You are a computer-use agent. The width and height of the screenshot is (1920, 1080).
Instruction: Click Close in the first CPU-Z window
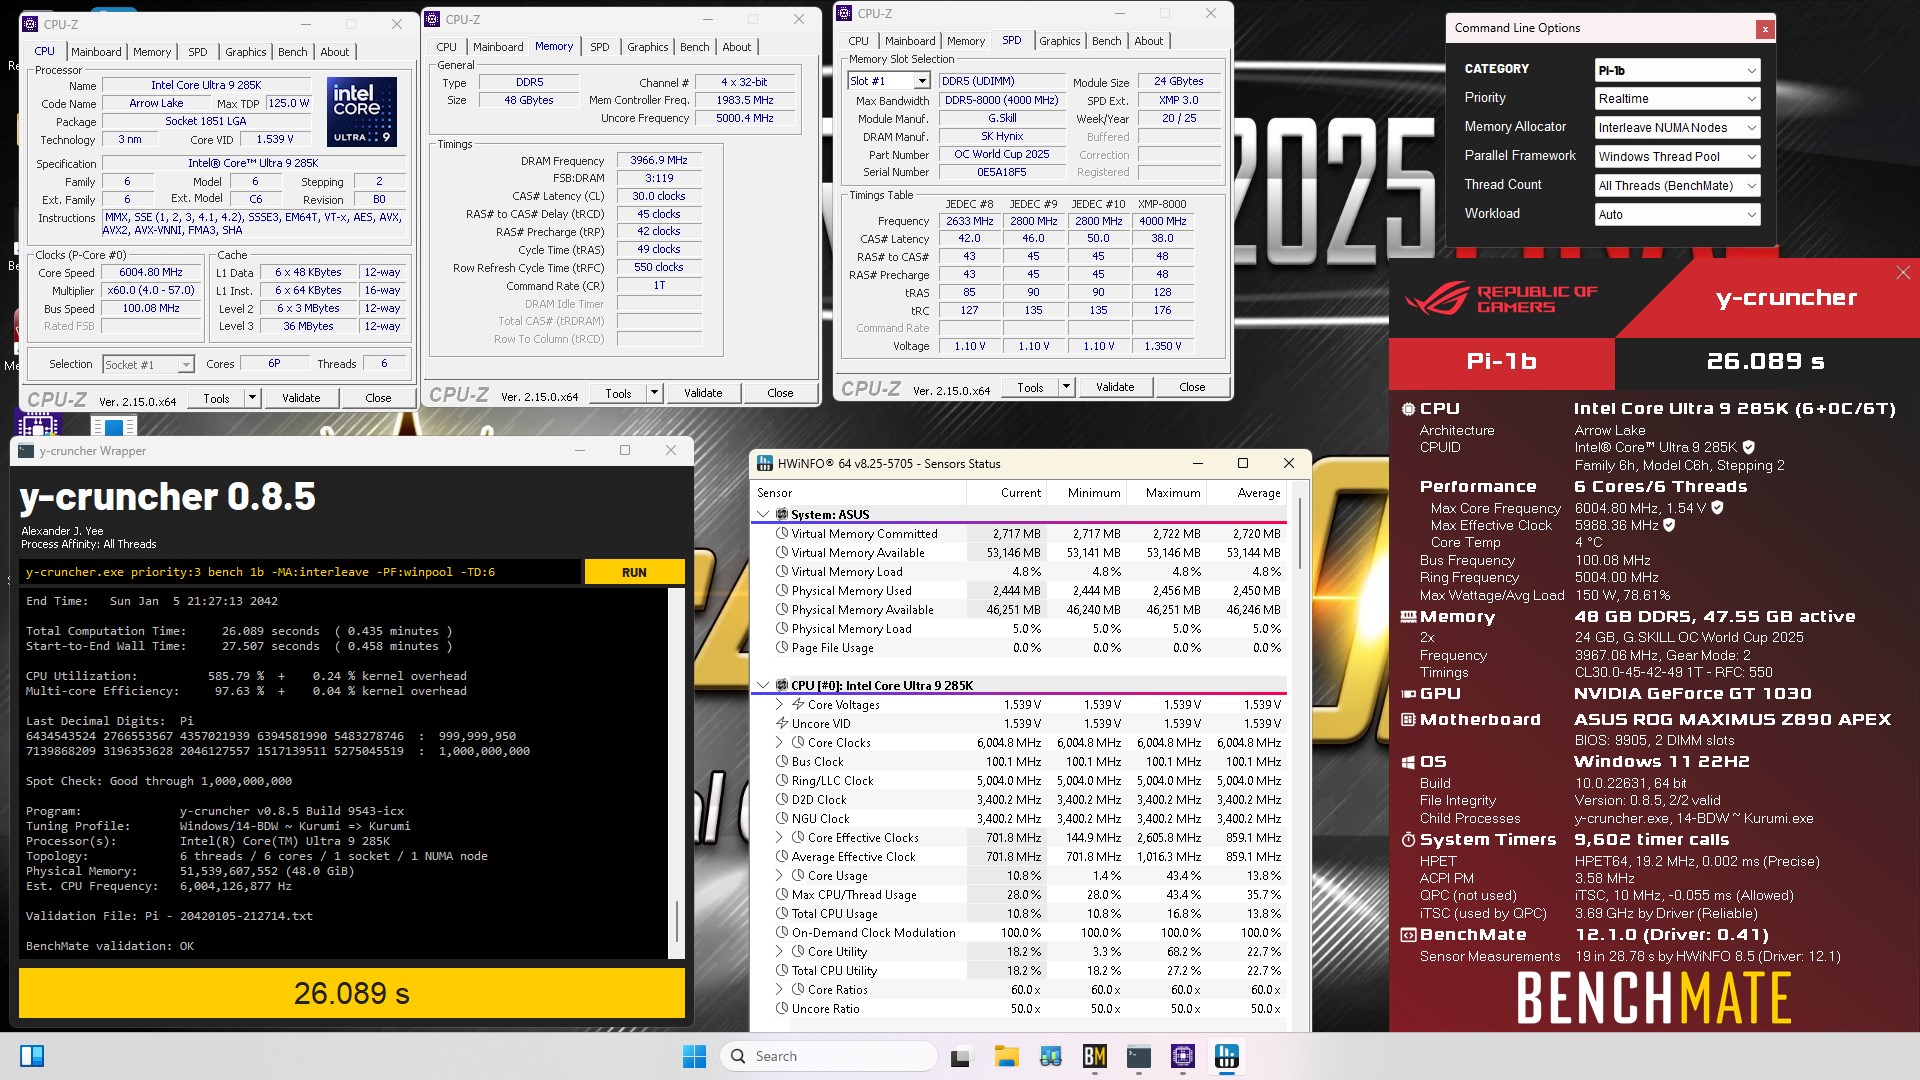point(378,398)
